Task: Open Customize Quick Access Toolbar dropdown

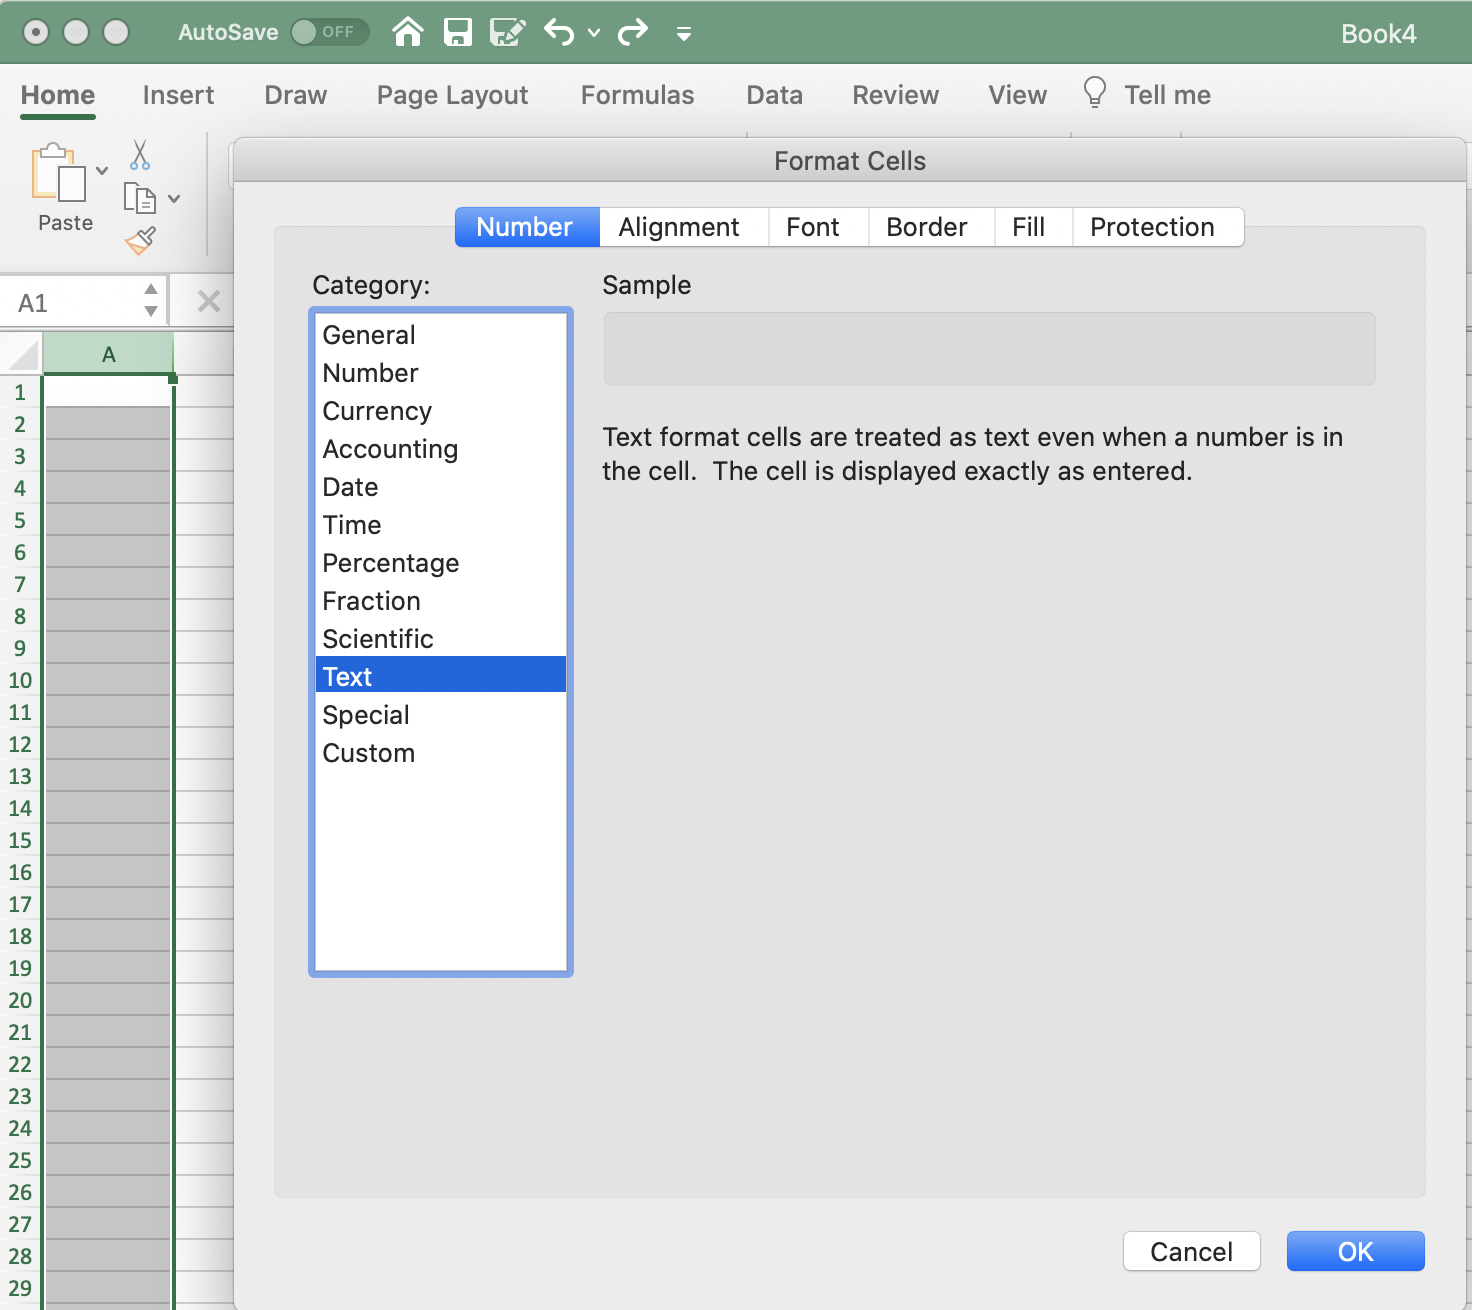Action: pos(684,34)
